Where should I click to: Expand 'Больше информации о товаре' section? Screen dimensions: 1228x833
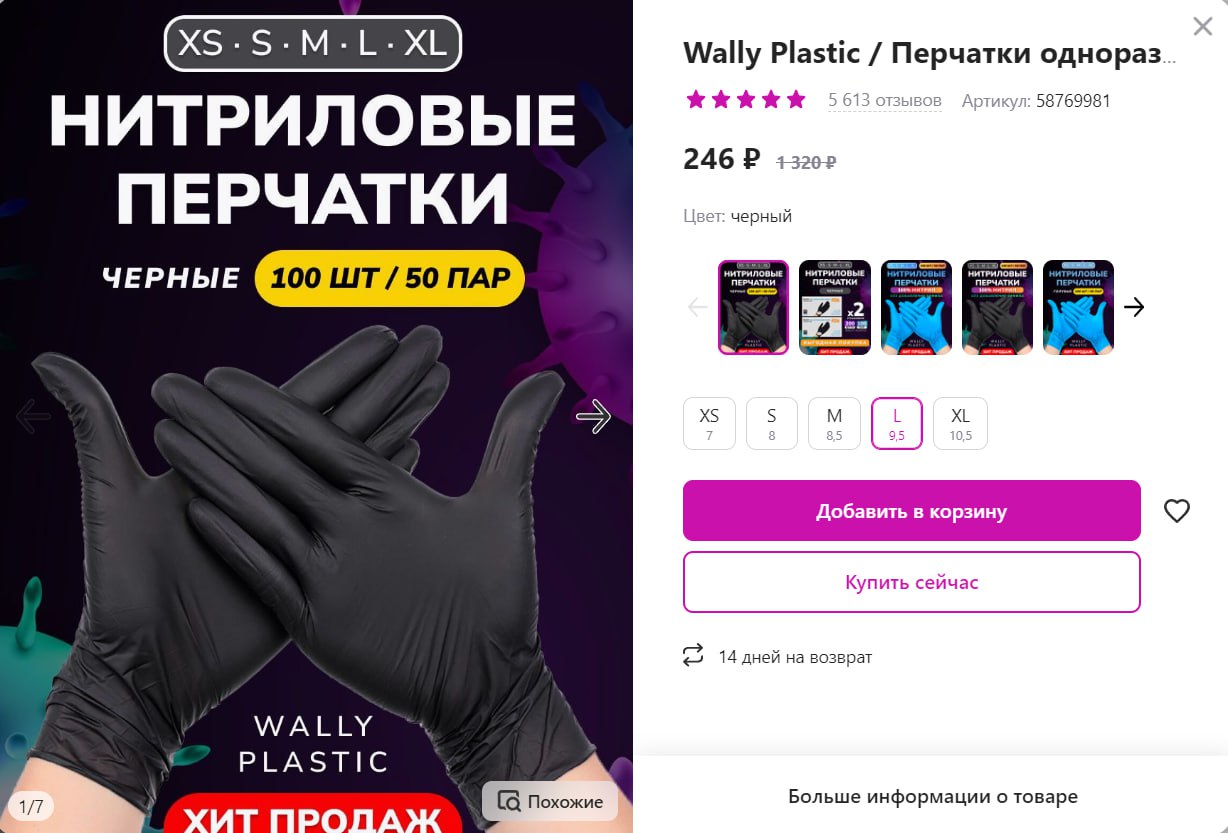tap(932, 797)
